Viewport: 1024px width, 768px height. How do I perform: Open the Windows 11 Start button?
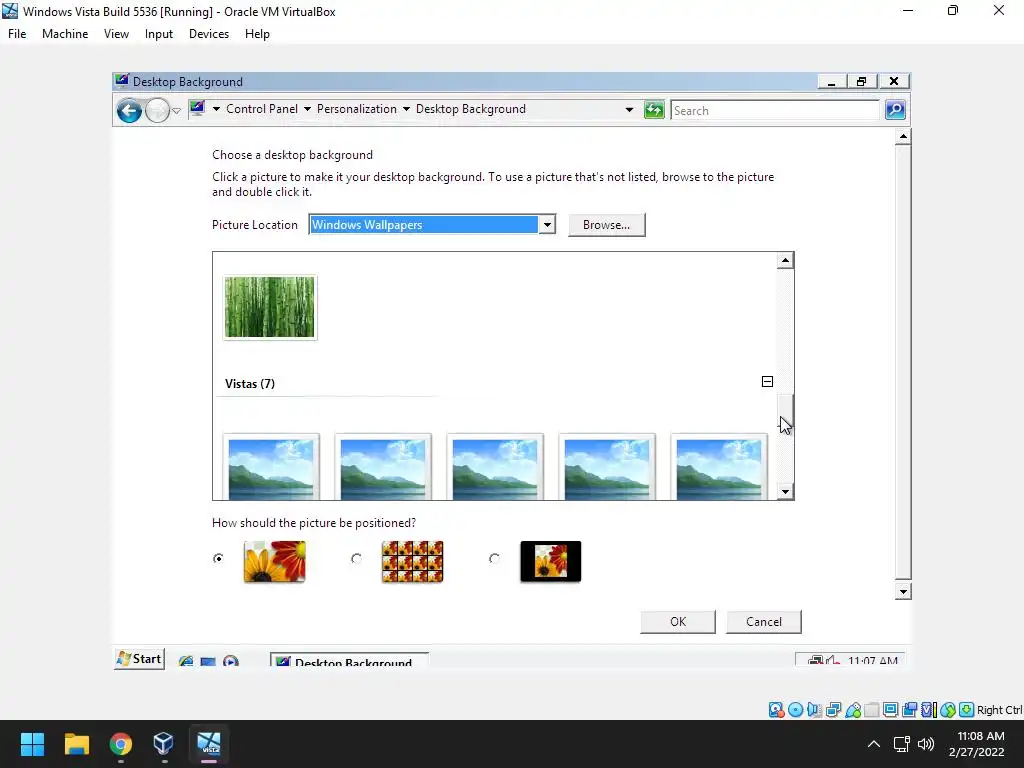32,744
